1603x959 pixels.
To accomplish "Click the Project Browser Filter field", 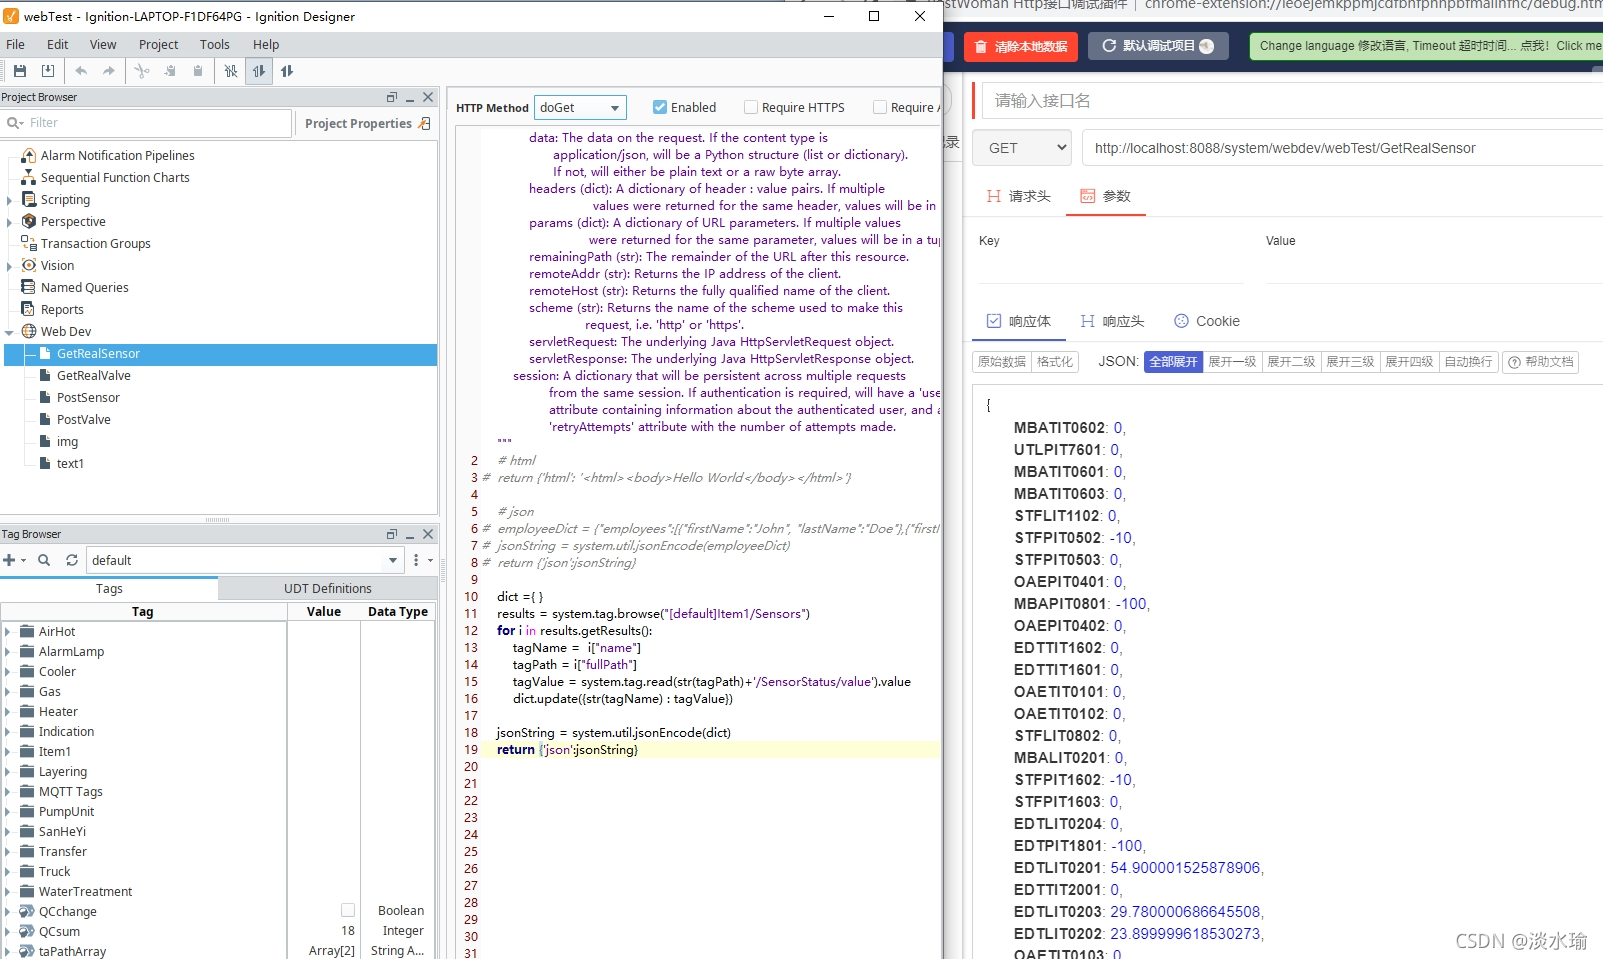I will (147, 123).
